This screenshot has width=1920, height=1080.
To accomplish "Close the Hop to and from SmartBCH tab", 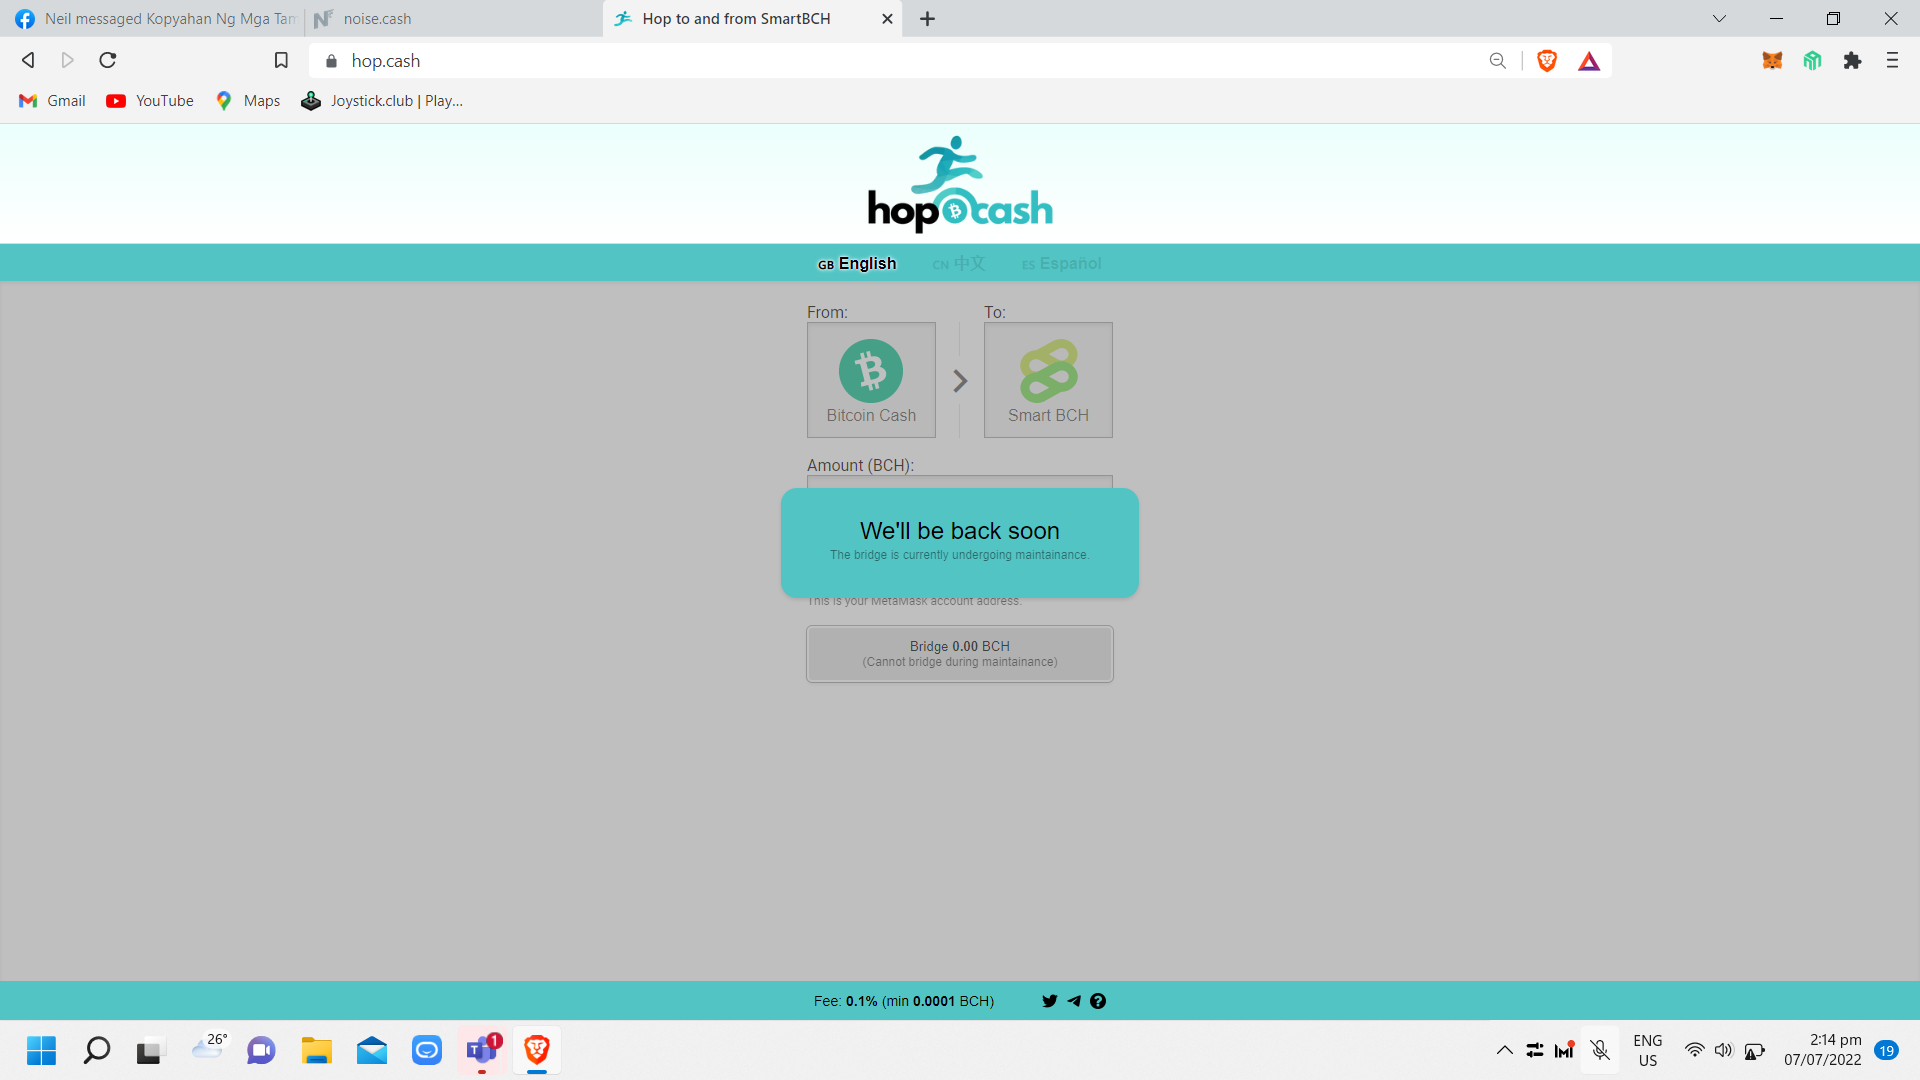I will pyautogui.click(x=887, y=19).
